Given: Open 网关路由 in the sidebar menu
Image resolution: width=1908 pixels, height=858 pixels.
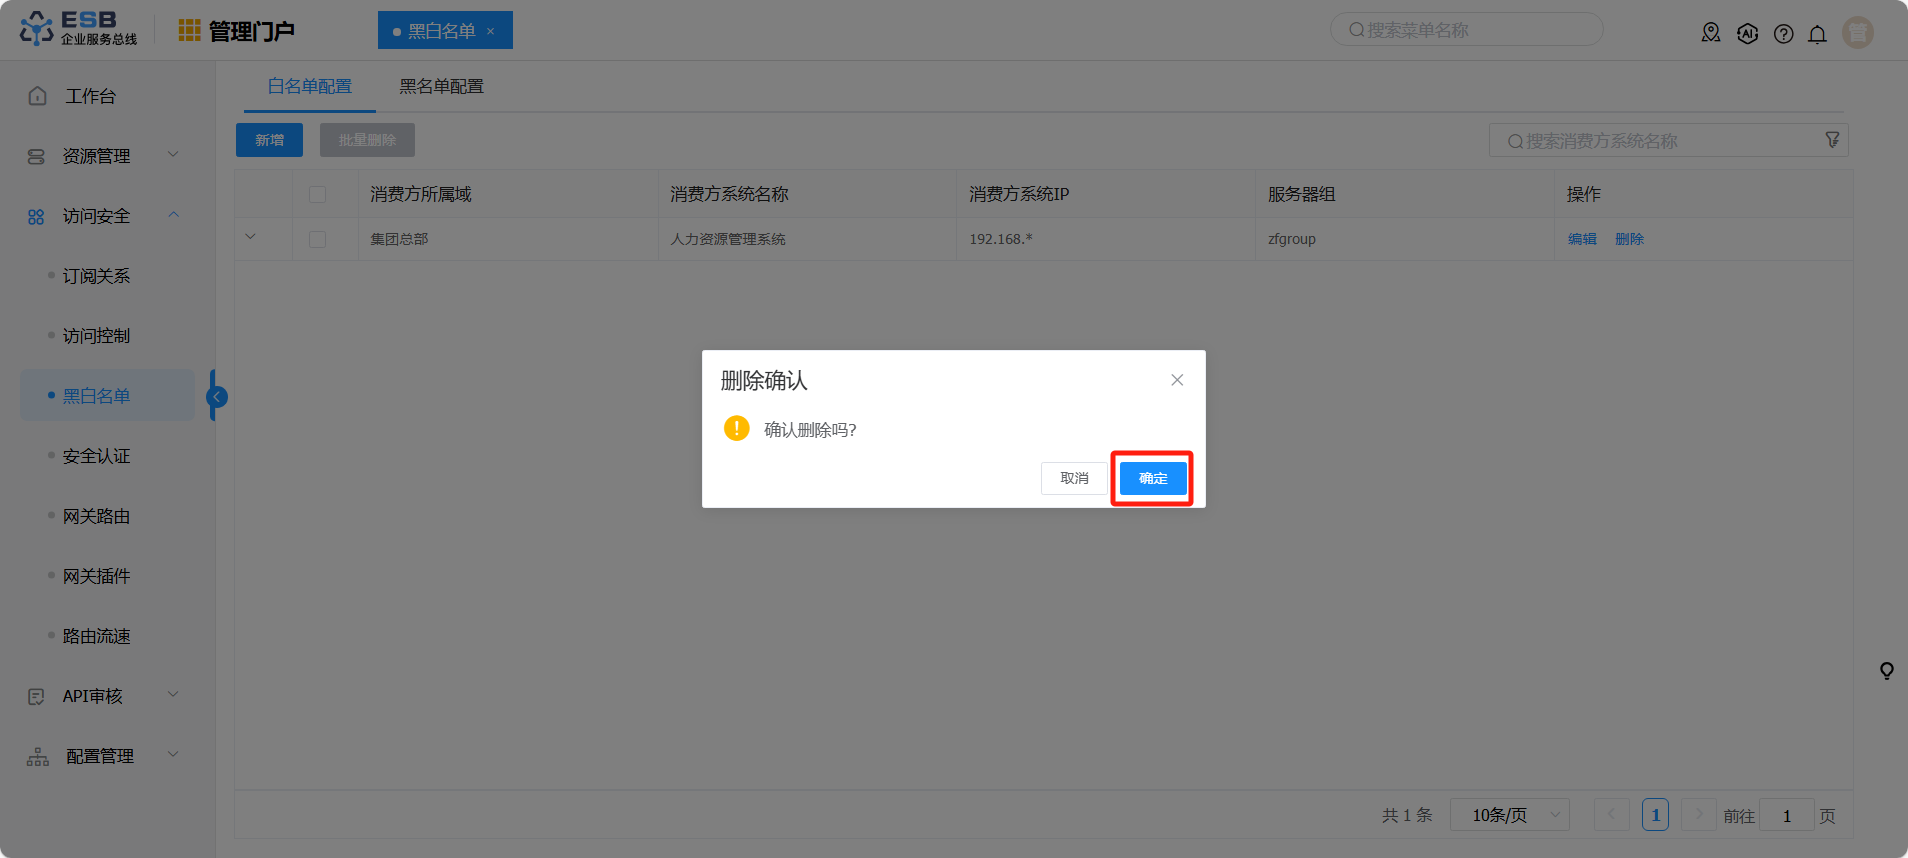Looking at the screenshot, I should [96, 516].
